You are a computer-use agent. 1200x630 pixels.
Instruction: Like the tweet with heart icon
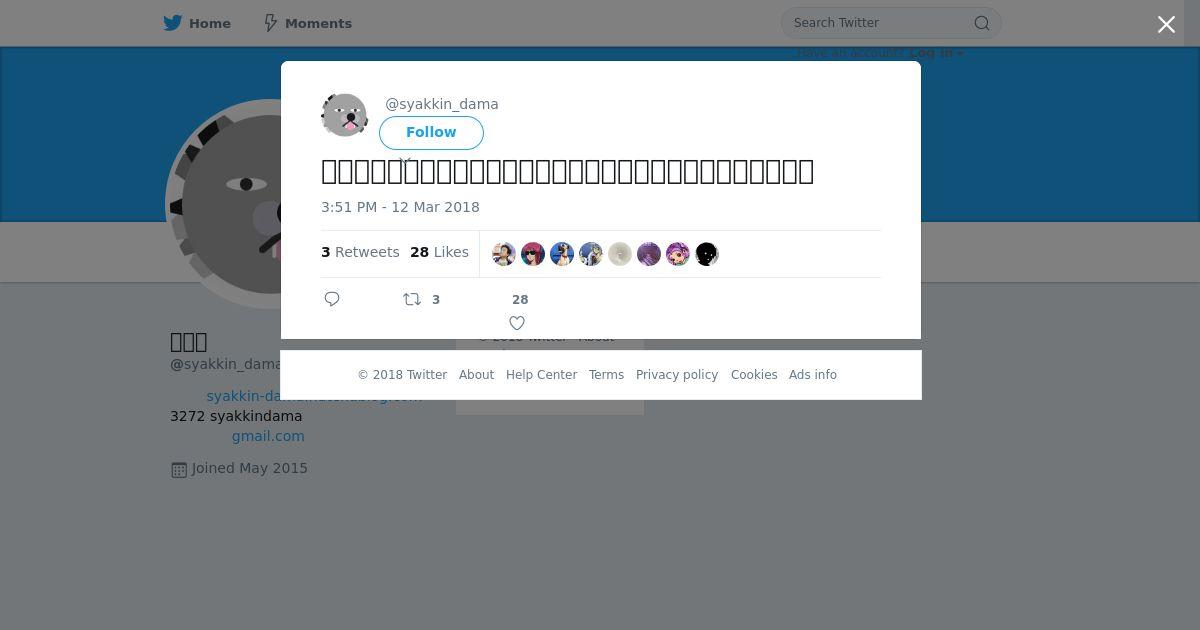tap(517, 323)
